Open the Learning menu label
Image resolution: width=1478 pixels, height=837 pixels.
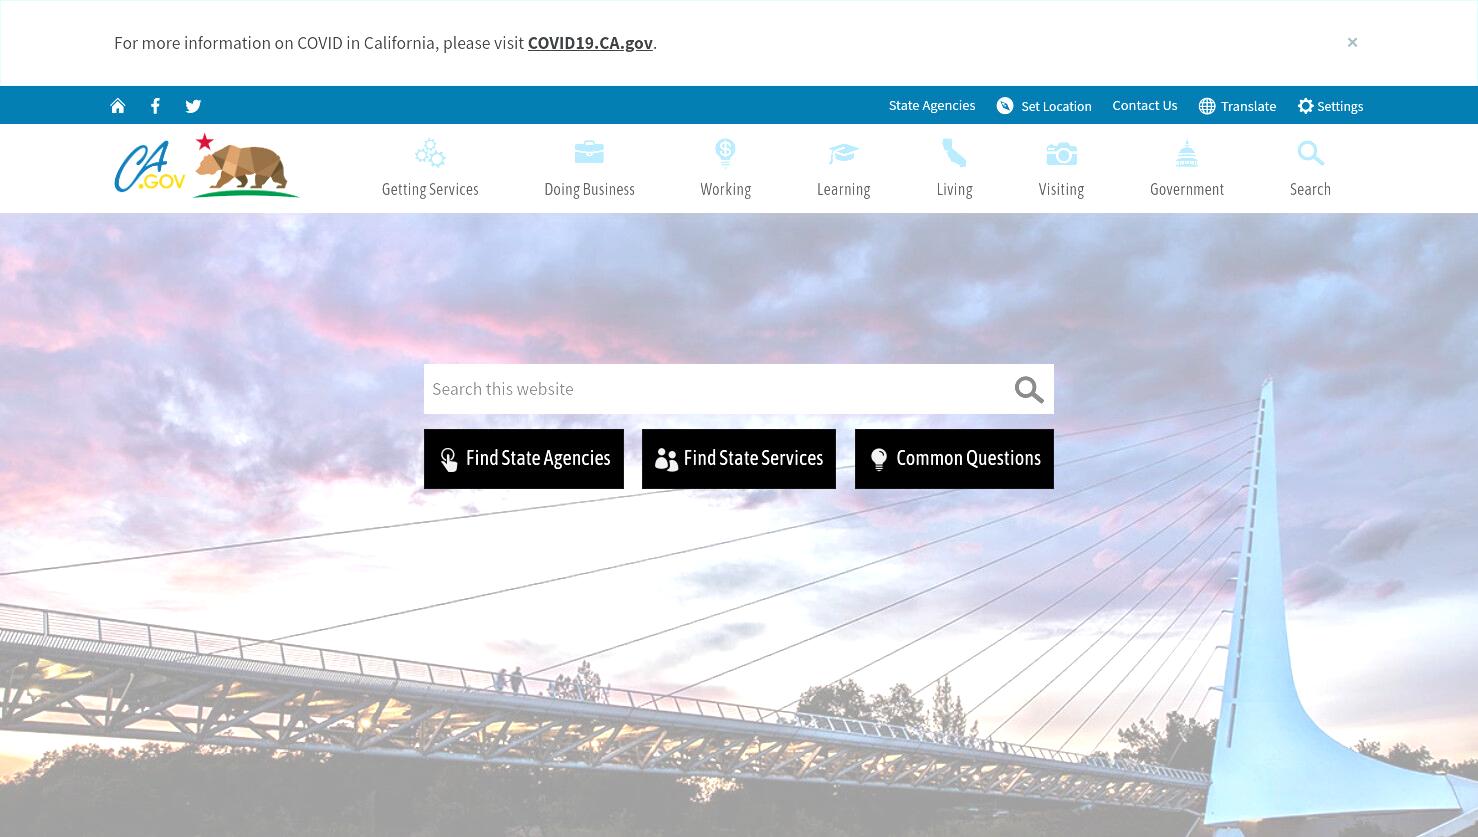pyautogui.click(x=843, y=189)
